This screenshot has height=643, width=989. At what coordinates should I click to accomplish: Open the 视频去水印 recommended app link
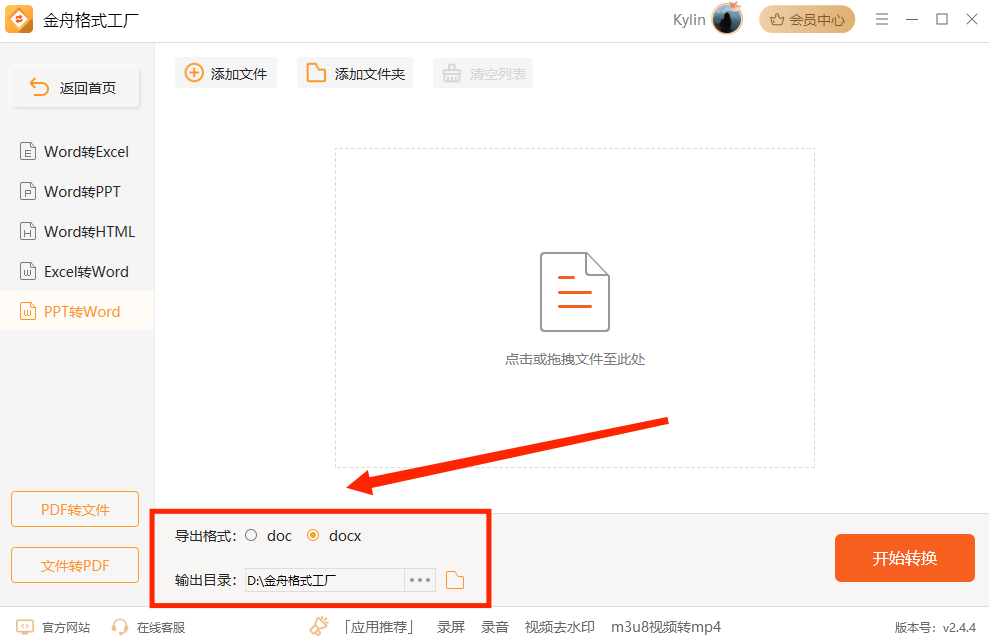tap(559, 627)
